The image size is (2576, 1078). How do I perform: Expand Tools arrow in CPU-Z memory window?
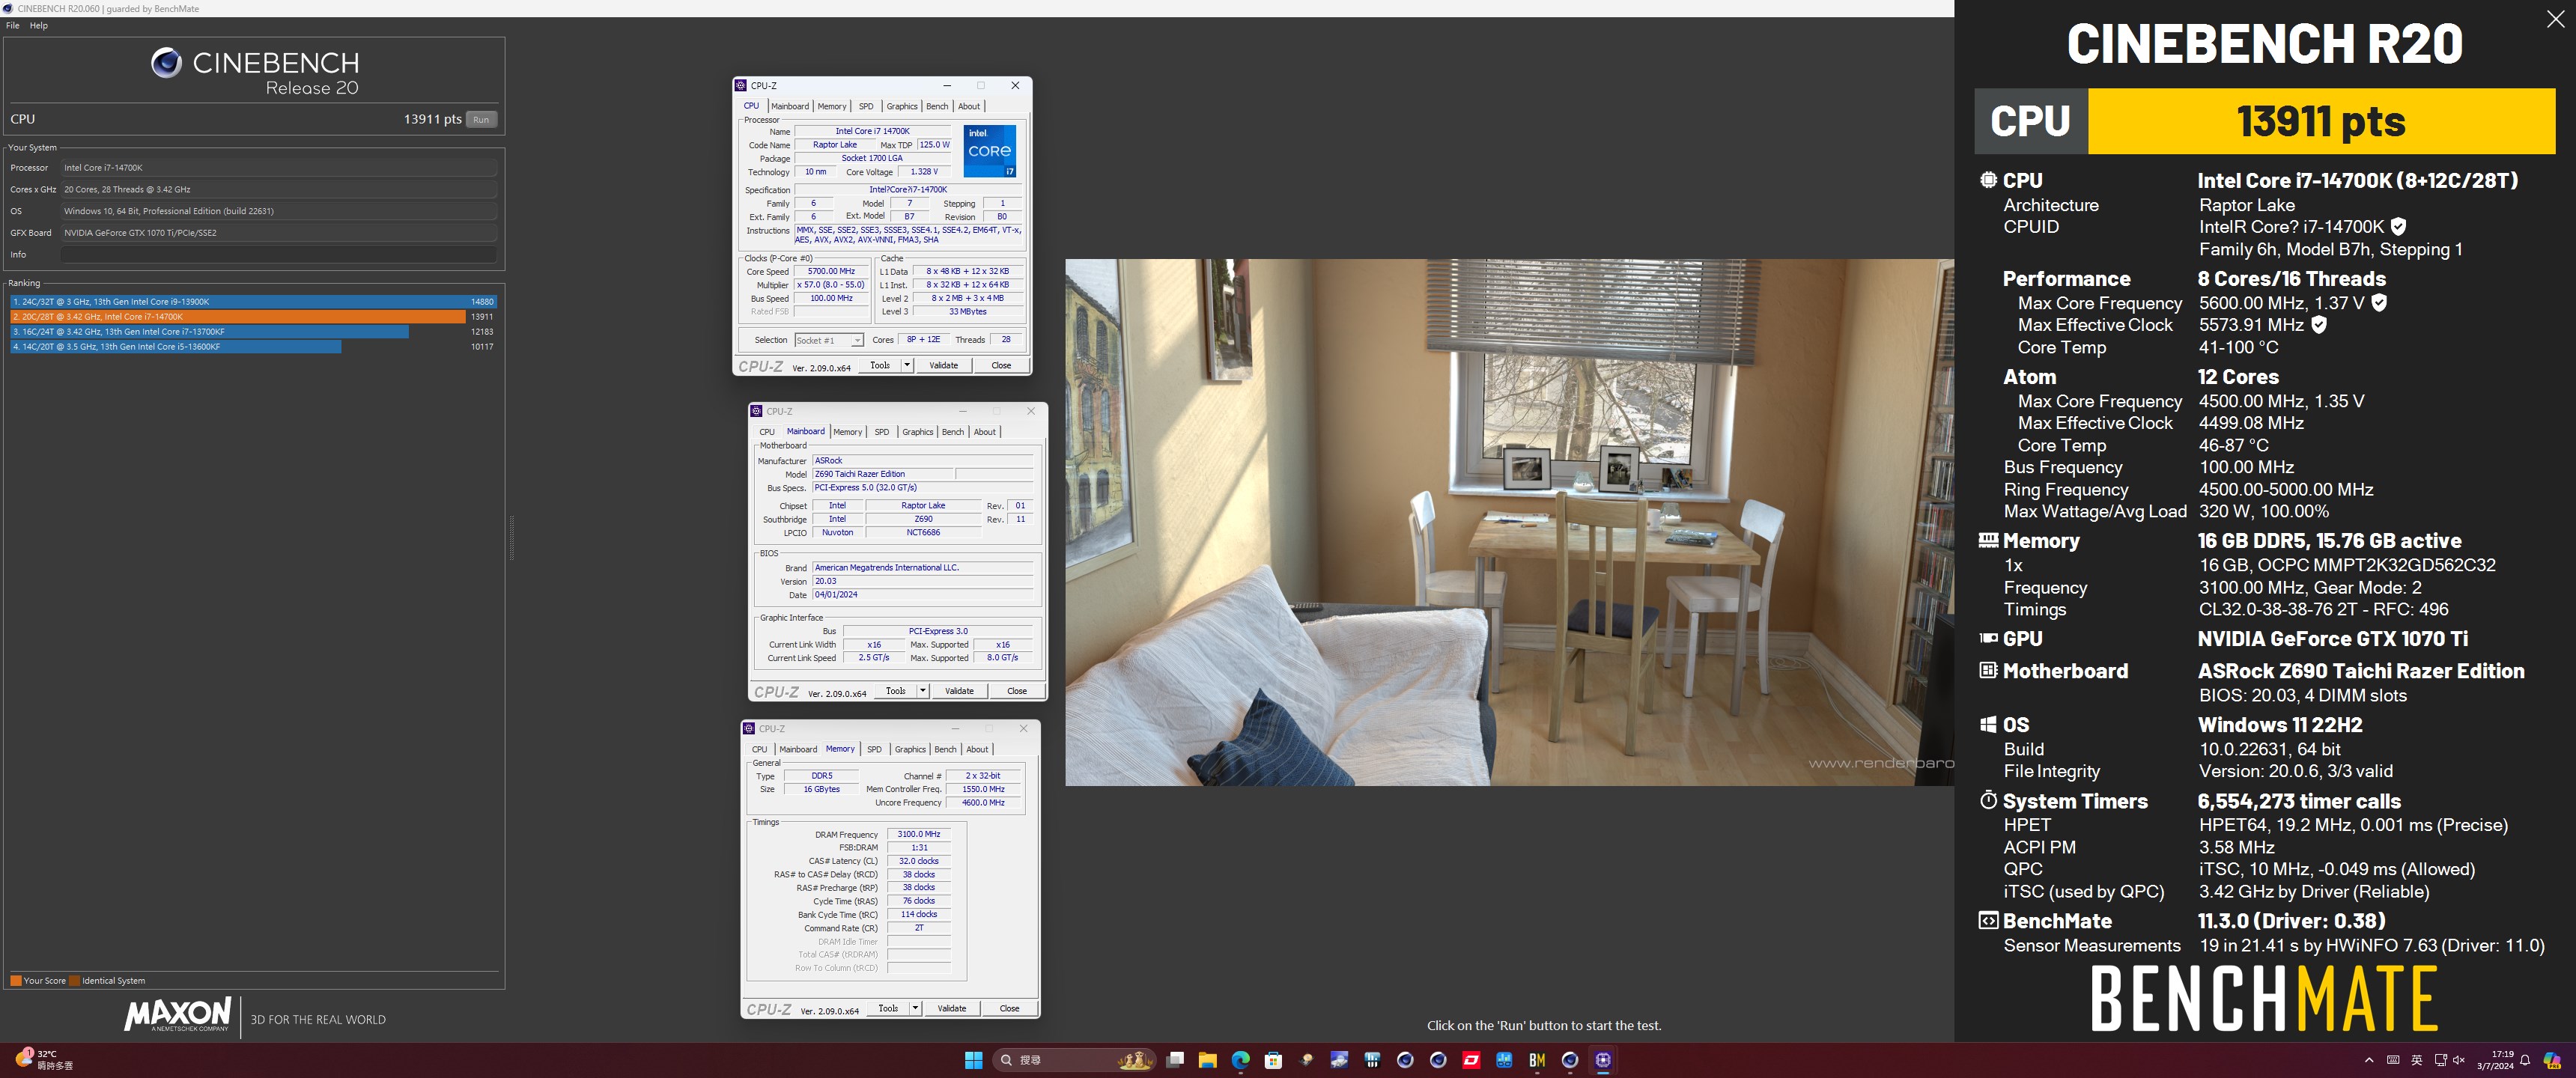coord(915,1008)
